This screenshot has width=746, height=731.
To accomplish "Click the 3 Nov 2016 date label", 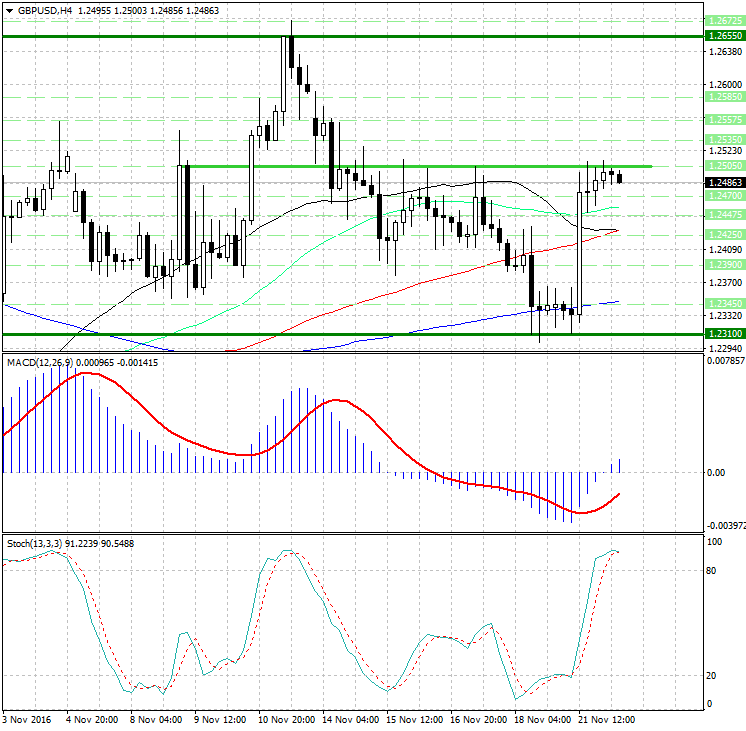I will [27, 719].
